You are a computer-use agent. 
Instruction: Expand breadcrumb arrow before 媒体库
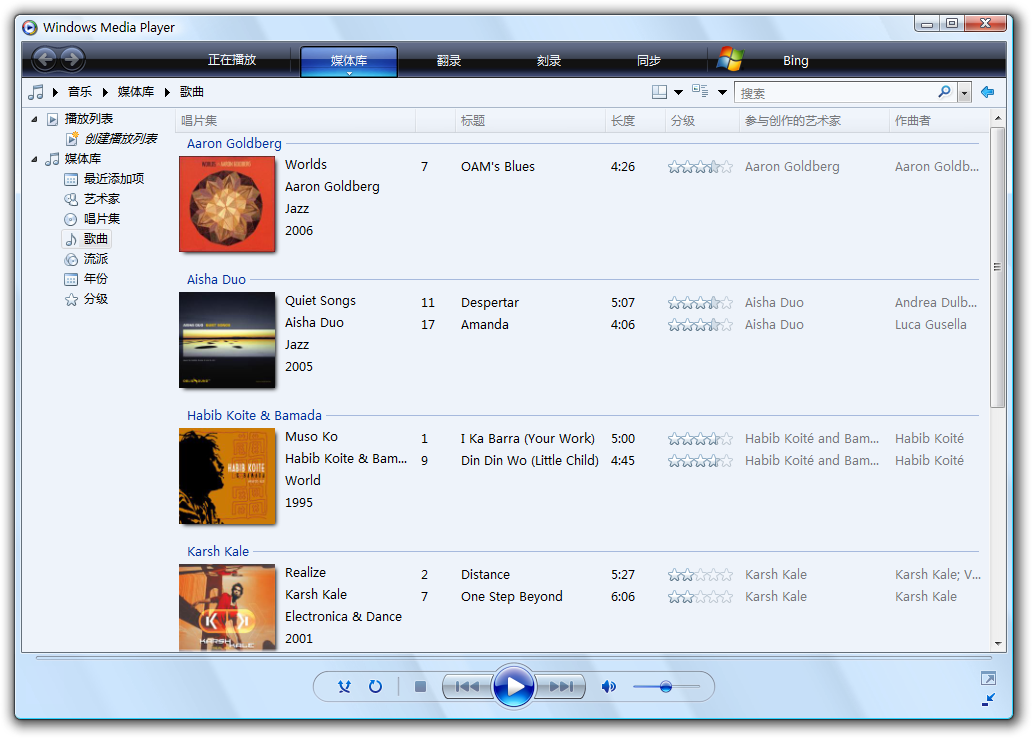[105, 92]
